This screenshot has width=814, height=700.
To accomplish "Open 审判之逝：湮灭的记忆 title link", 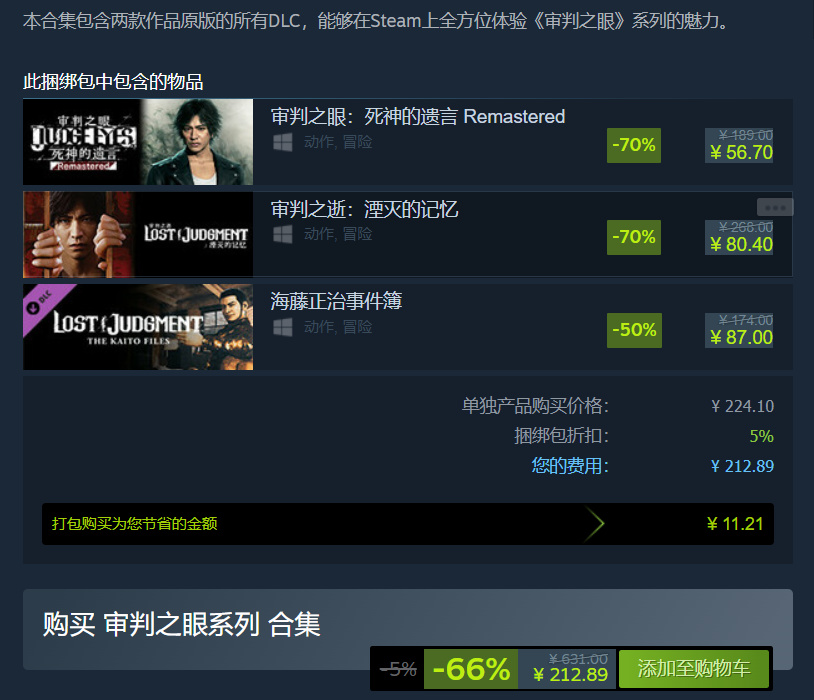I will point(364,209).
